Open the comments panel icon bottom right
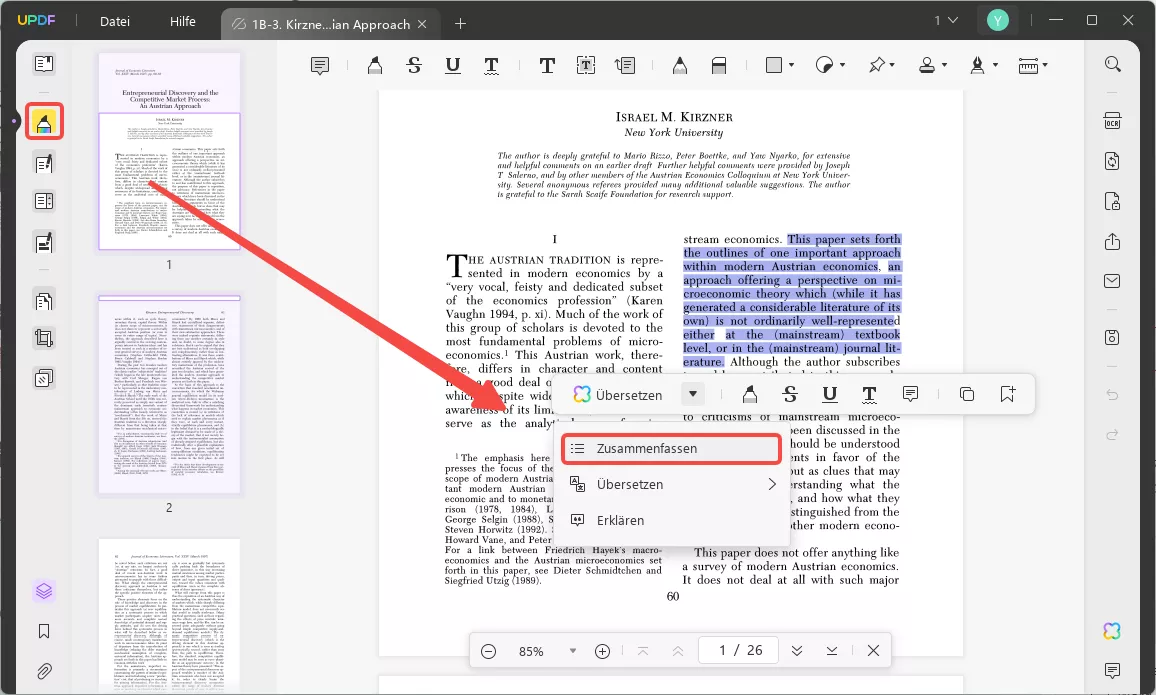This screenshot has width=1156, height=695. [x=1113, y=670]
